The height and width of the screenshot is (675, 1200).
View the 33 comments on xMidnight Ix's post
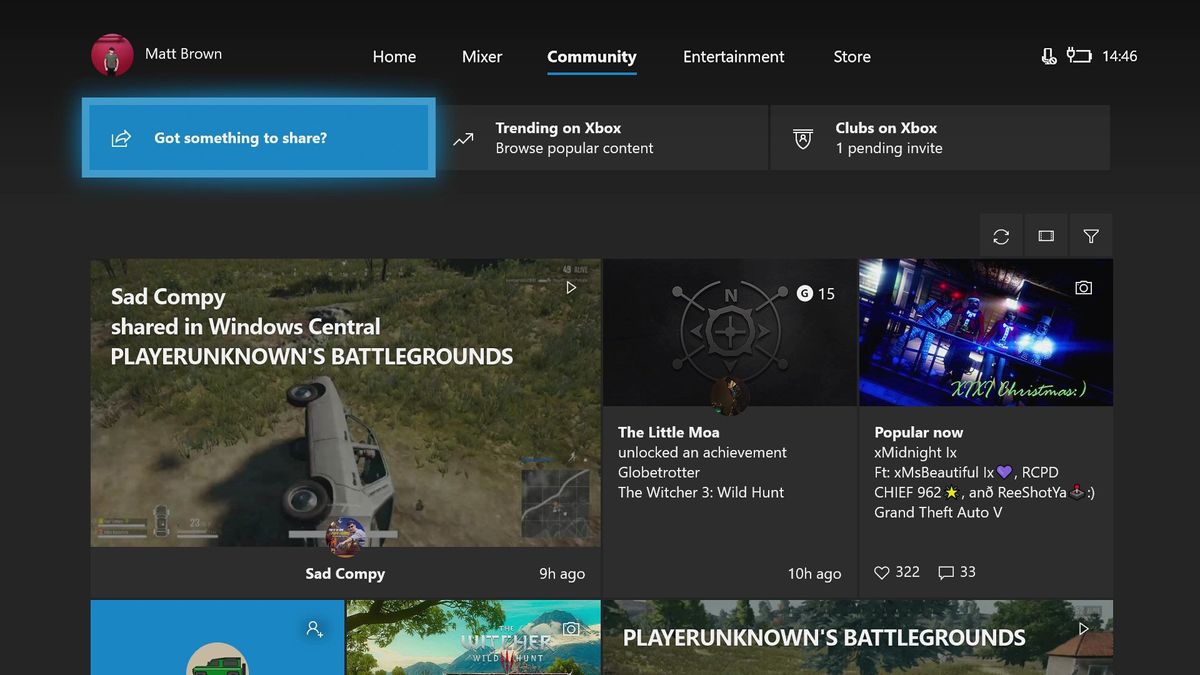[945, 572]
